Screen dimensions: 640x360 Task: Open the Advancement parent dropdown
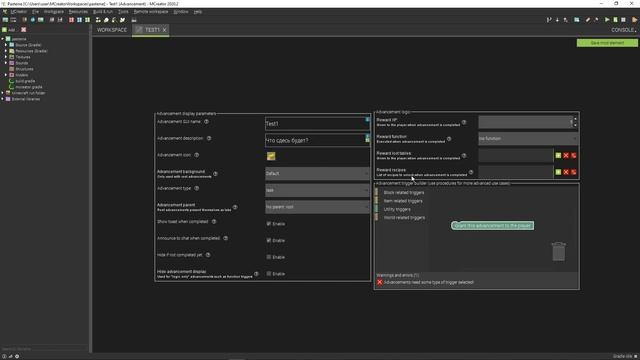coord(318,207)
